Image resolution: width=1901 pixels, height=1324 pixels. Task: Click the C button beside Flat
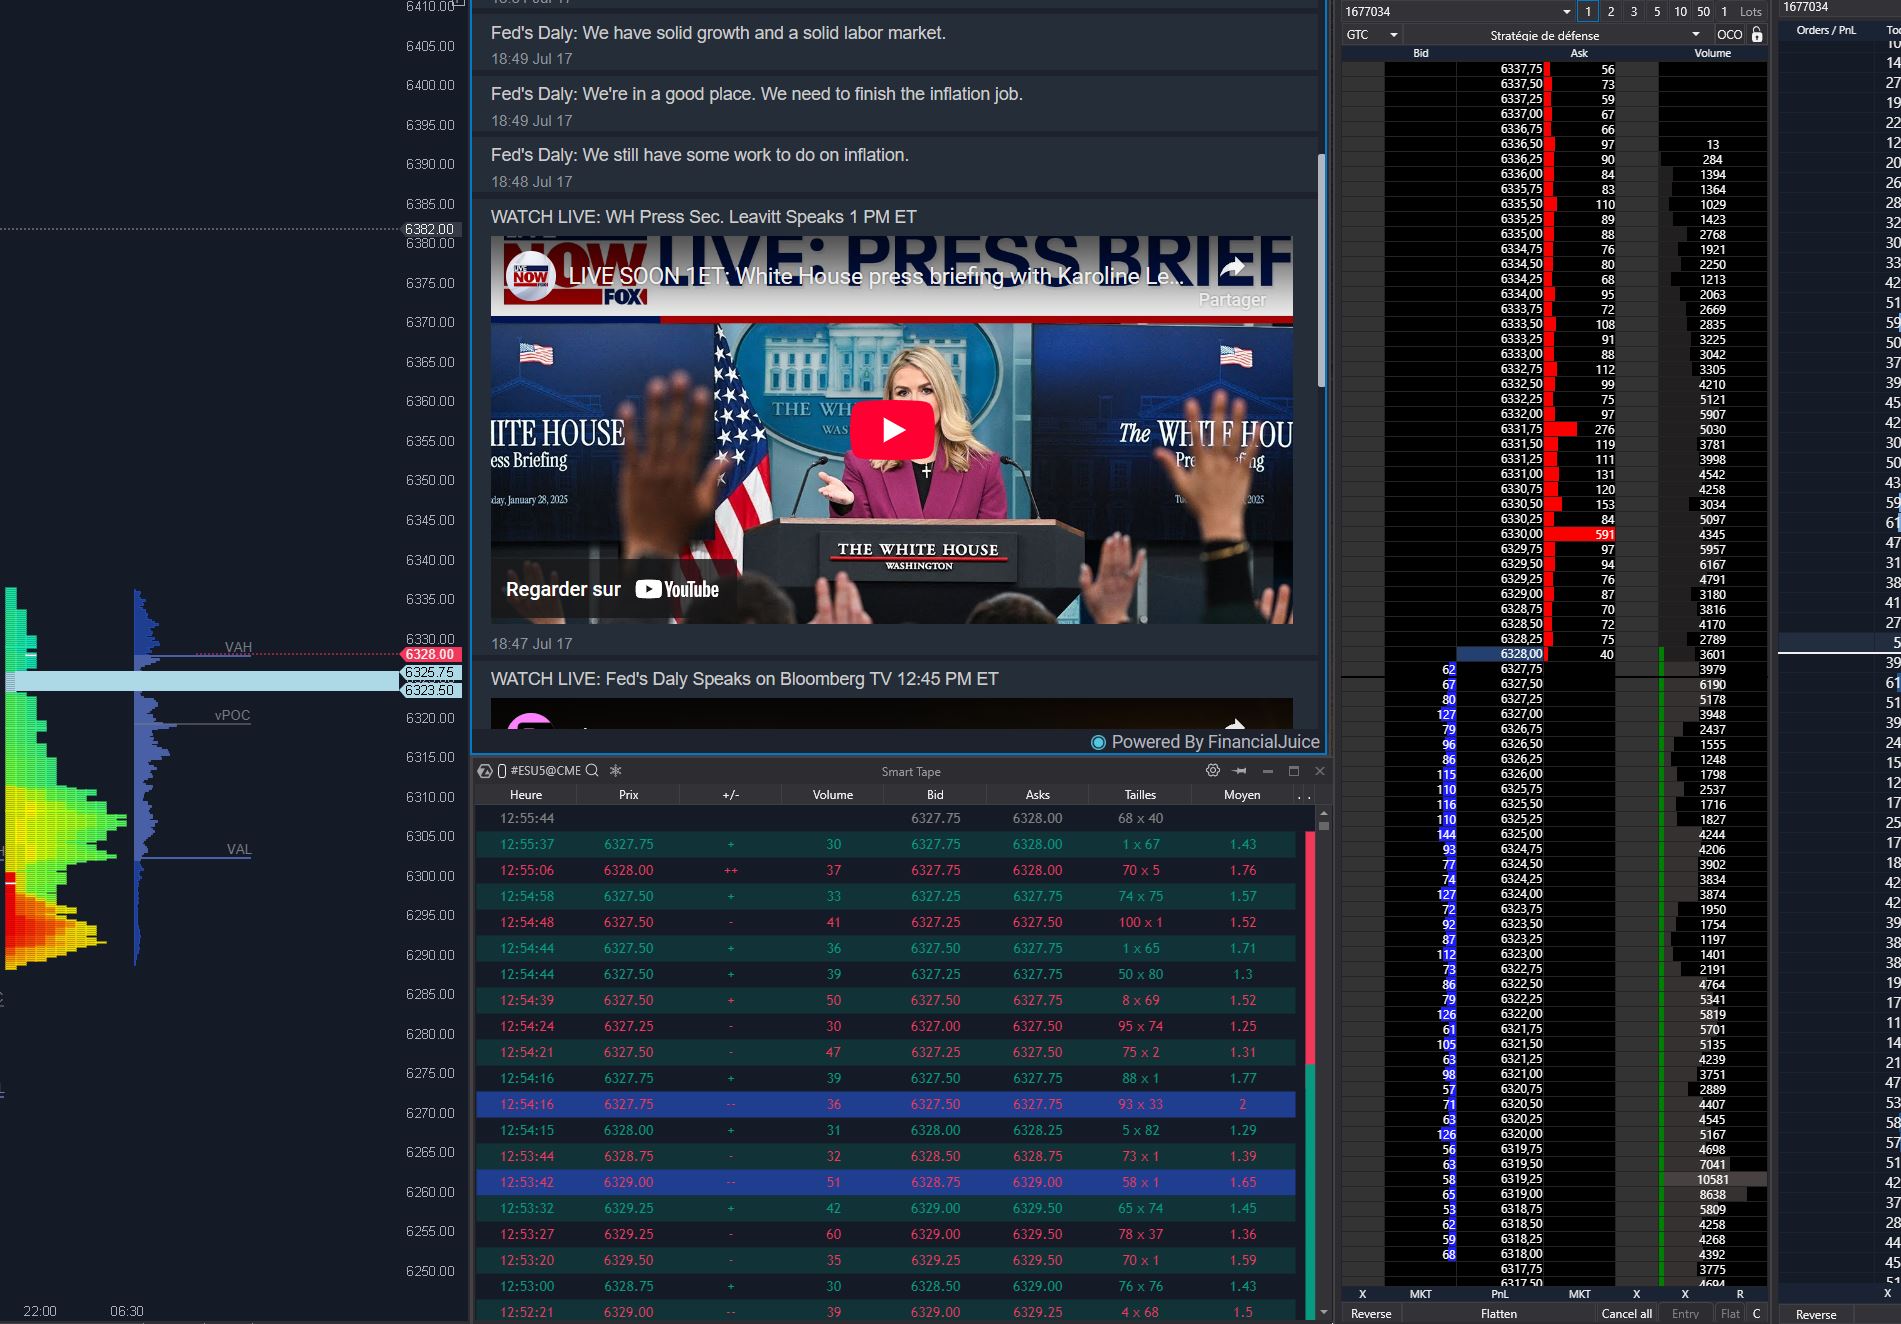tap(1757, 1314)
